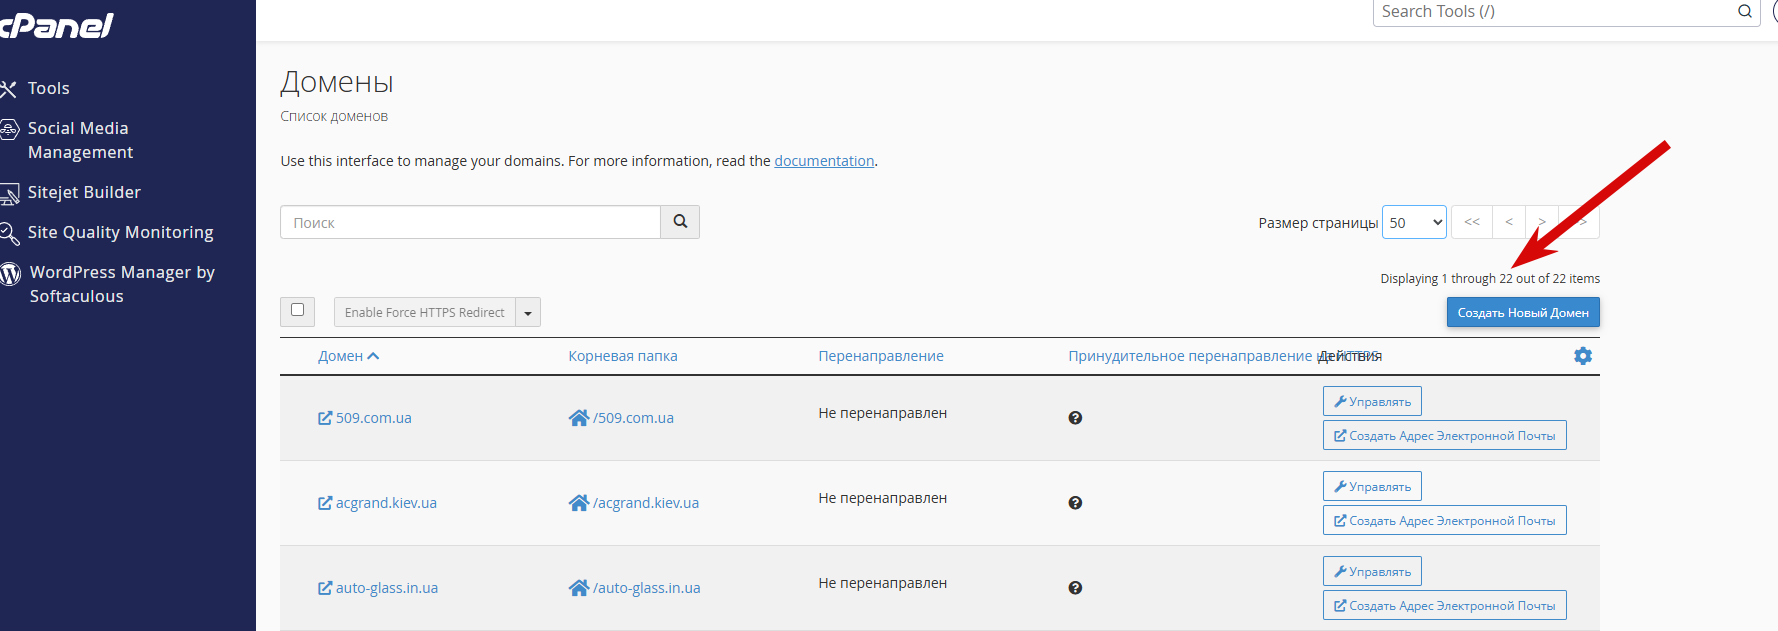Expand the Force HTTPS Redirect dropdown arrow

pos(528,312)
